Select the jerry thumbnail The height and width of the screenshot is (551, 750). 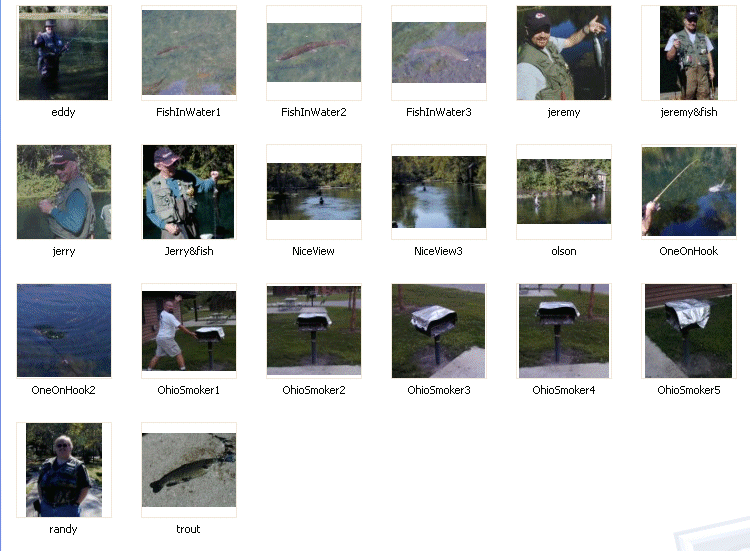tap(64, 192)
